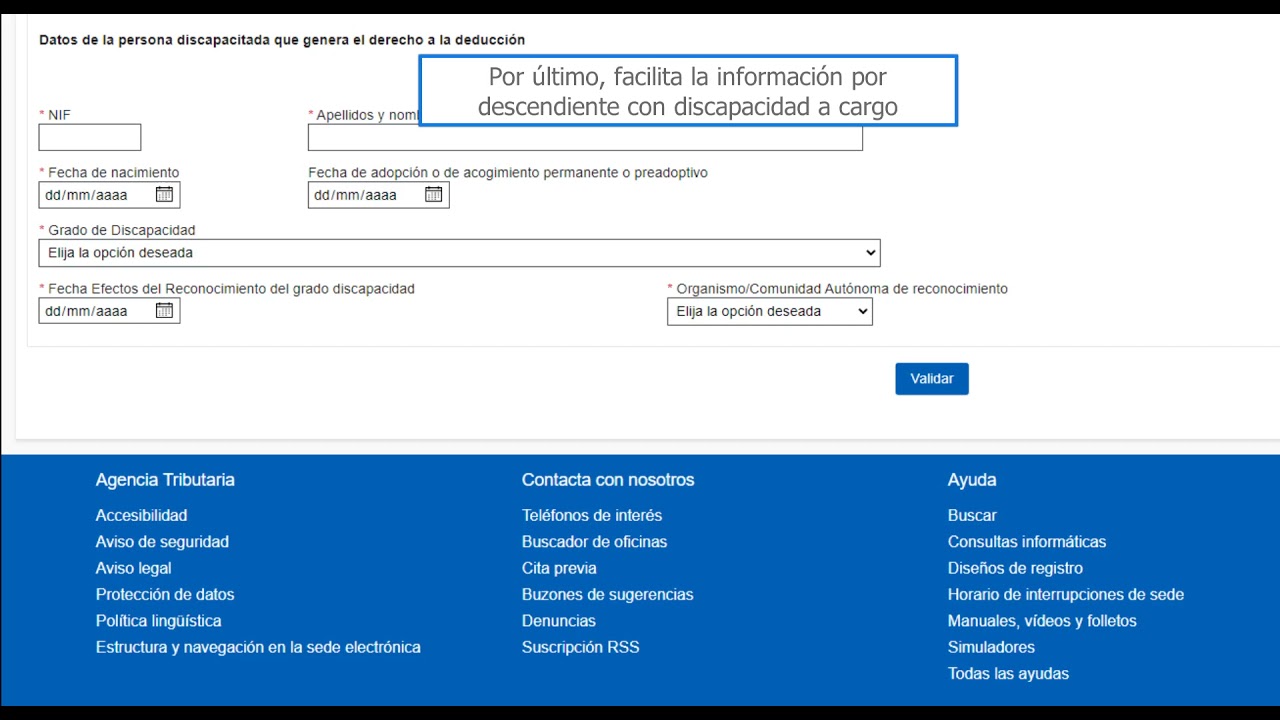This screenshot has width=1280, height=720.
Task: Go to Aviso de seguridad link
Action: coord(162,542)
